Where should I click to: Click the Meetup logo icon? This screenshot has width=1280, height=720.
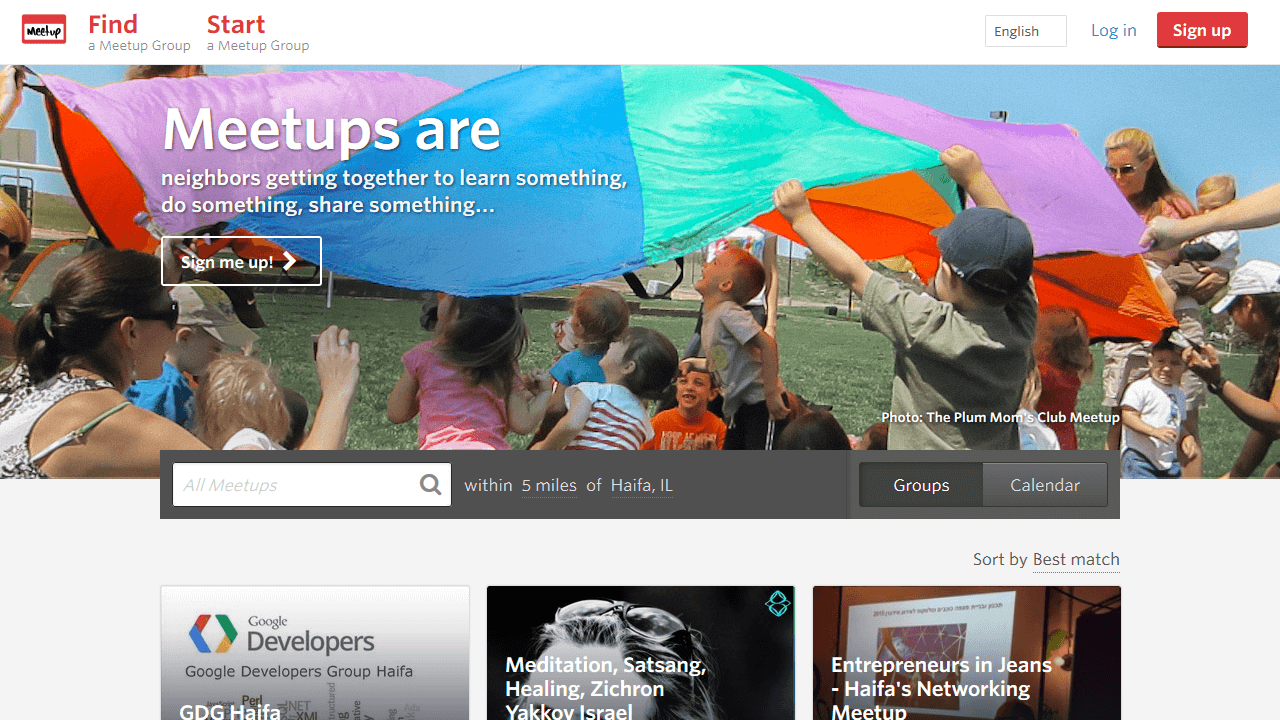44,30
